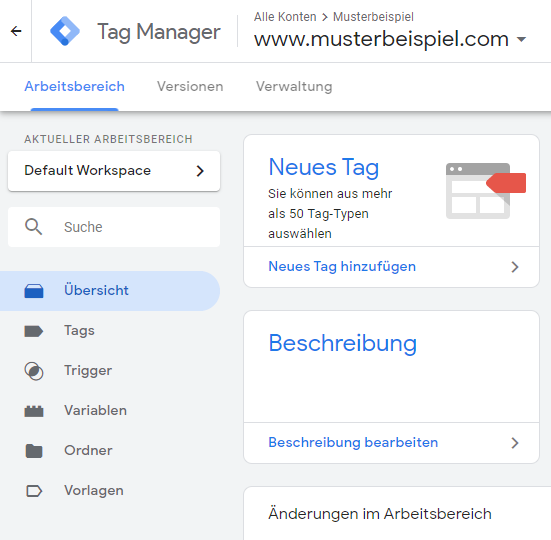The width and height of the screenshot is (551, 540).
Task: Click chevron next to Neues Tag hinzufügen
Action: [515, 267]
